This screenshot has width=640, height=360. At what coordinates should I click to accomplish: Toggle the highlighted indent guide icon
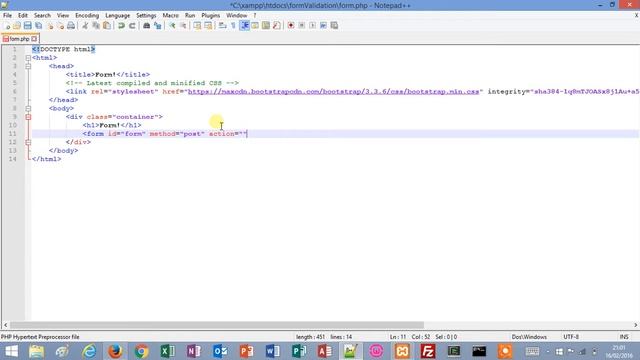coord(244,26)
